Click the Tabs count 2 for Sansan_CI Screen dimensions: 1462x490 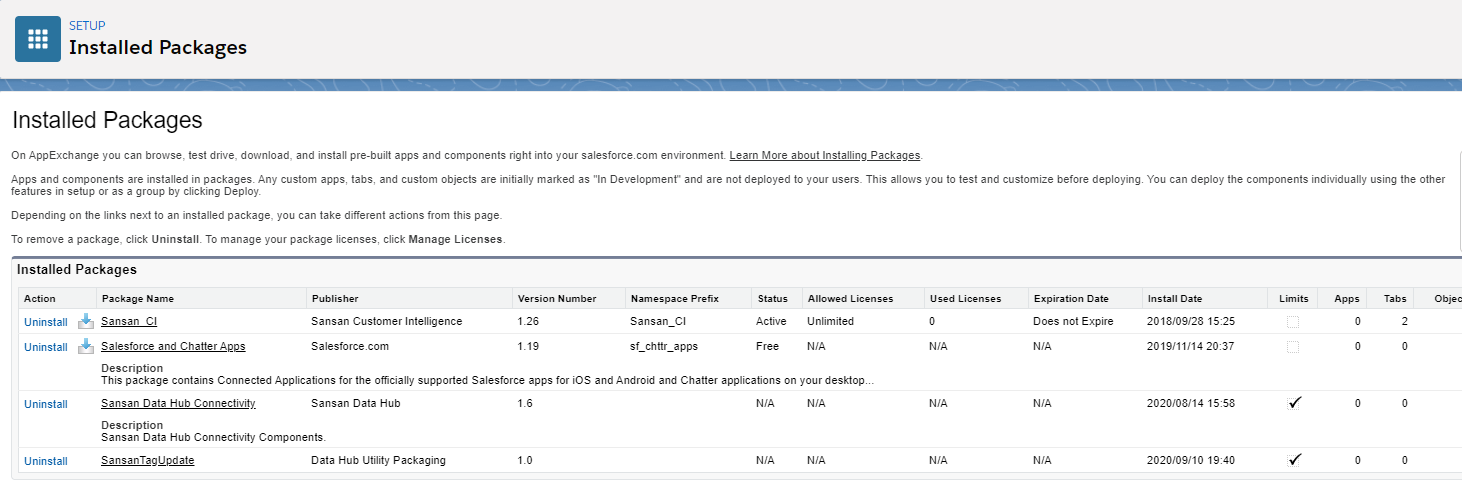[x=1405, y=321]
